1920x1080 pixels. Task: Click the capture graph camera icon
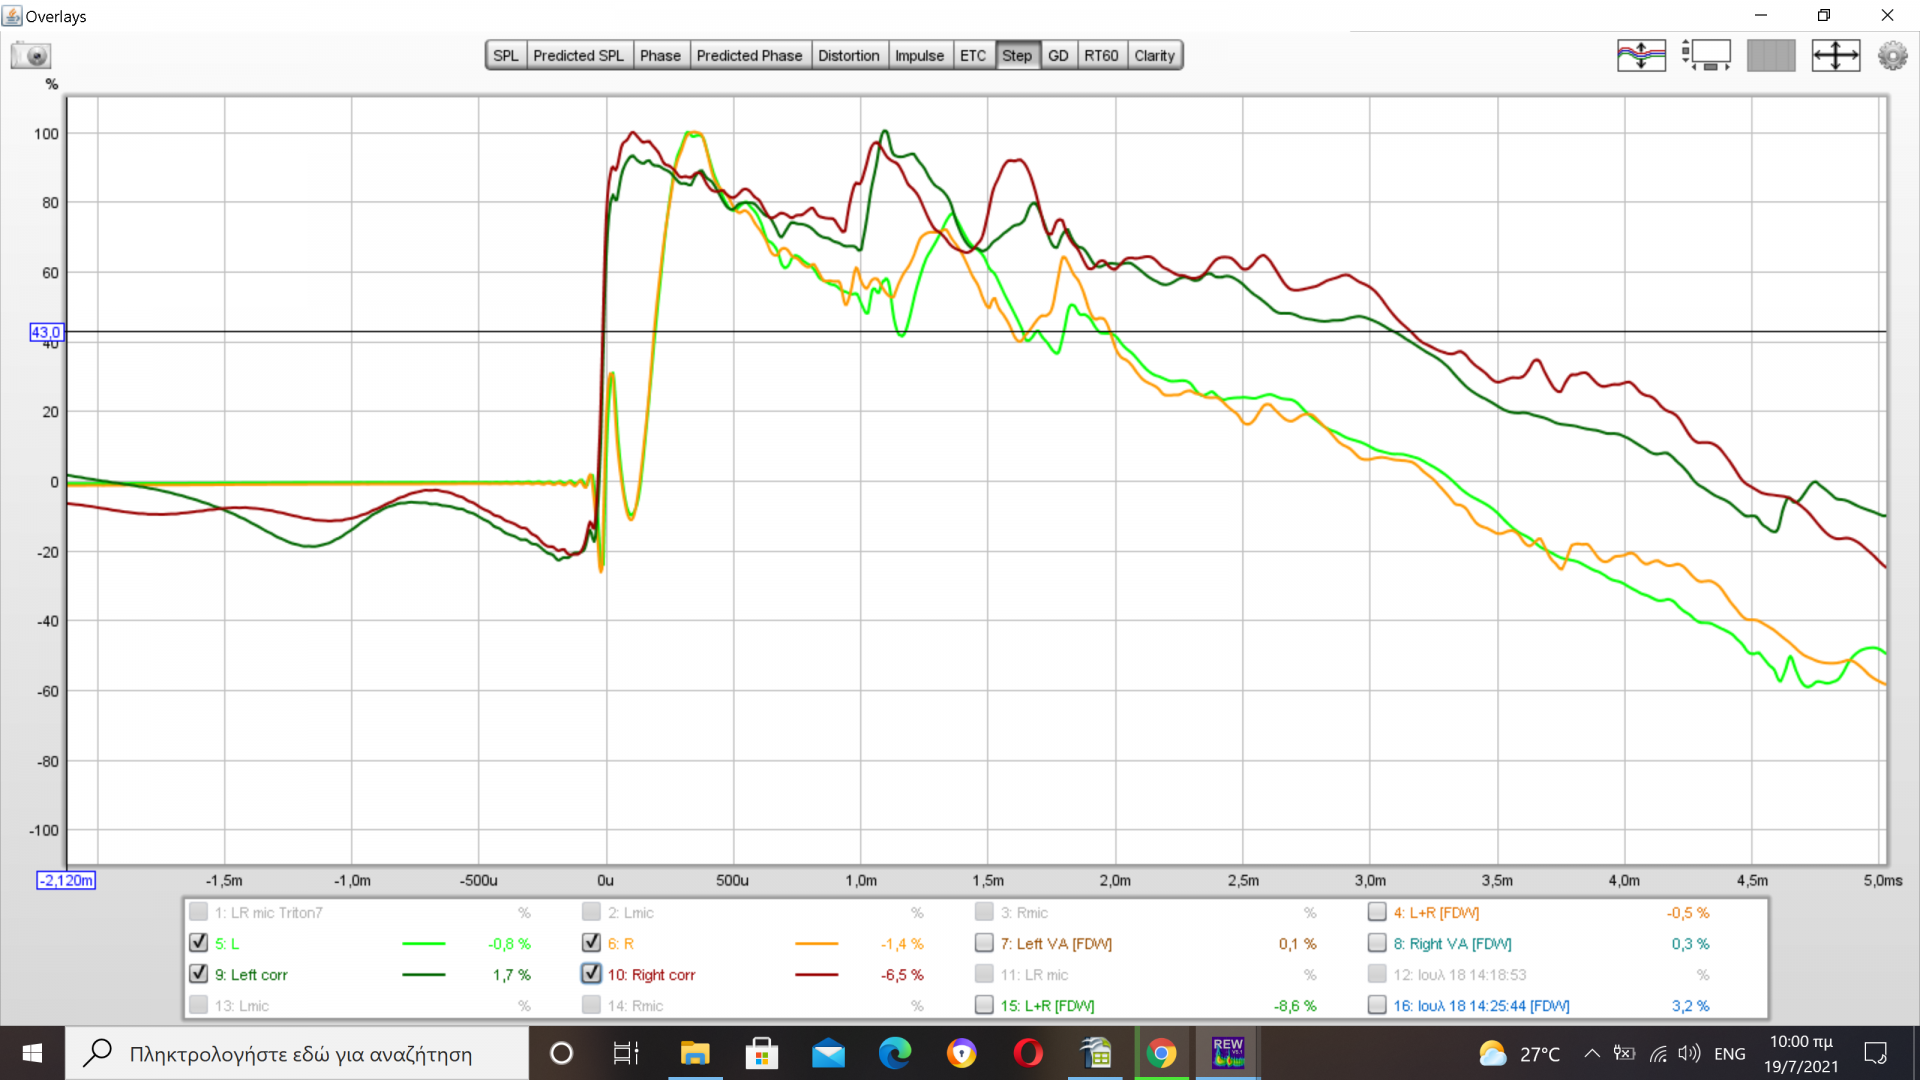coord(31,55)
